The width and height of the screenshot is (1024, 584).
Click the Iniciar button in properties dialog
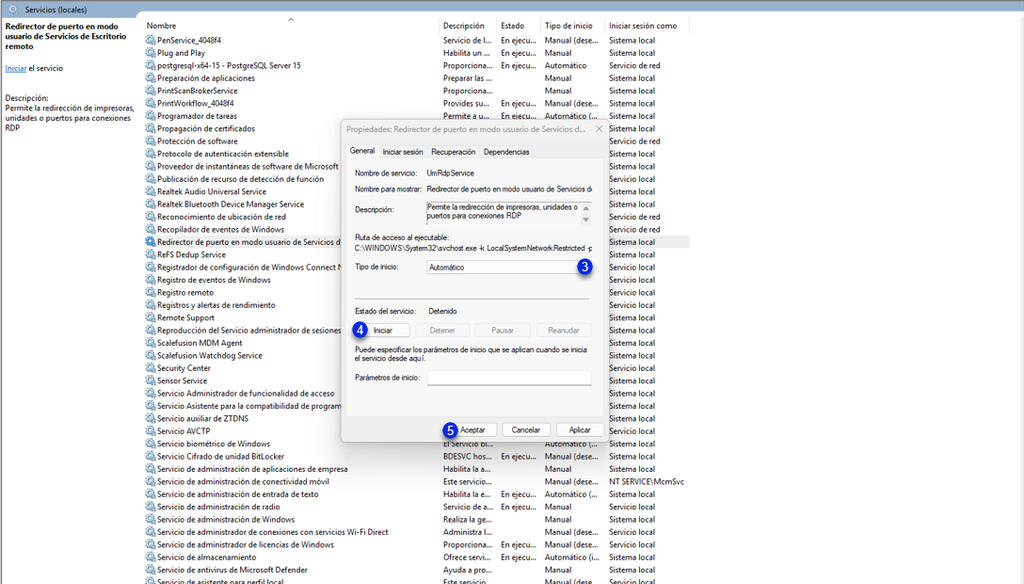coord(383,331)
